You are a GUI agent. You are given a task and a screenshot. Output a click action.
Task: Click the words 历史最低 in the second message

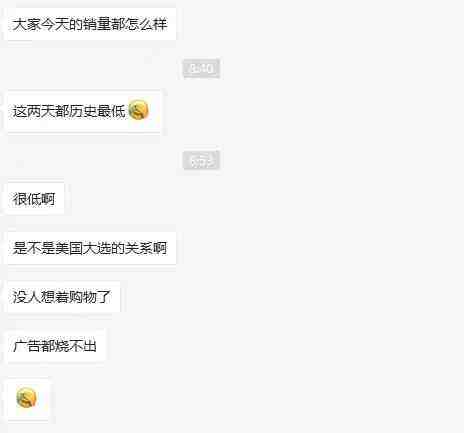tap(97, 111)
